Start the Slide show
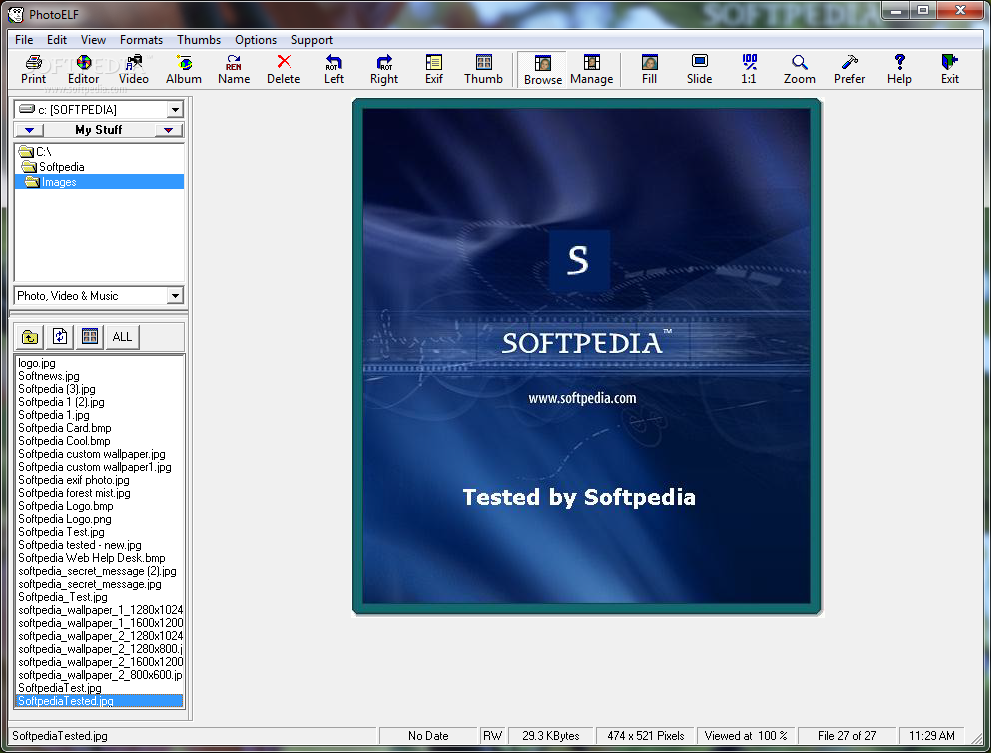 click(699, 69)
